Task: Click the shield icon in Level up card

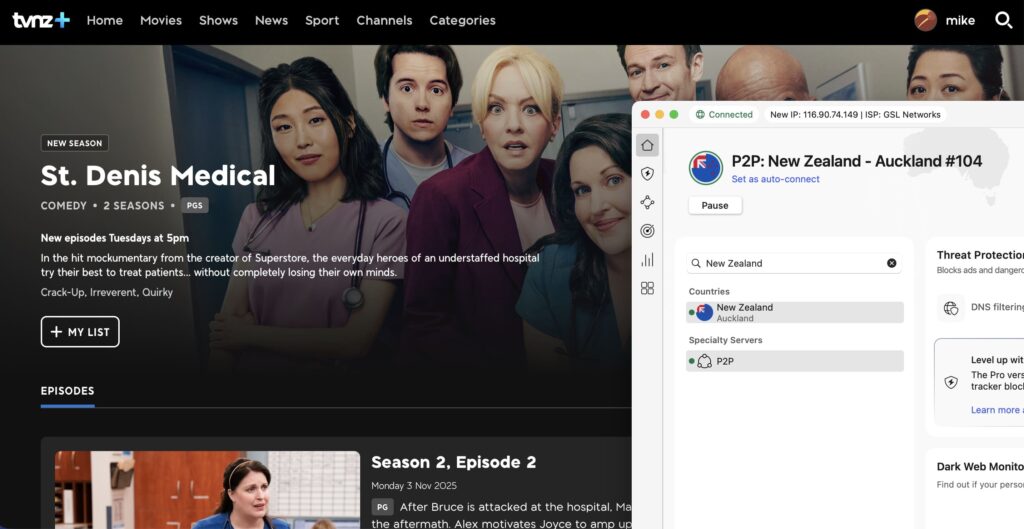Action: [951, 383]
